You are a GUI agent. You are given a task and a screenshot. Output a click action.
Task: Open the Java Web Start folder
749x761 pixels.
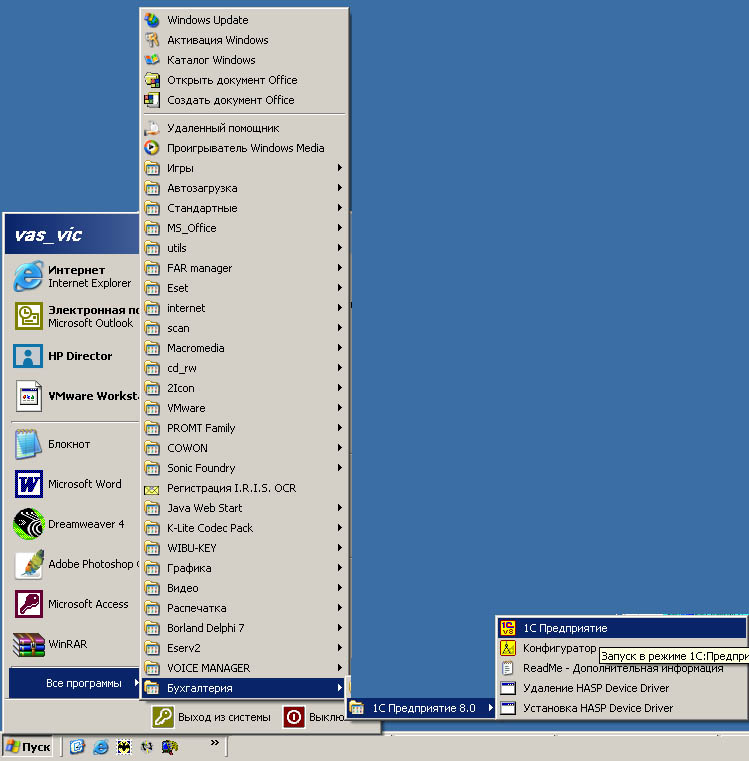tap(244, 508)
